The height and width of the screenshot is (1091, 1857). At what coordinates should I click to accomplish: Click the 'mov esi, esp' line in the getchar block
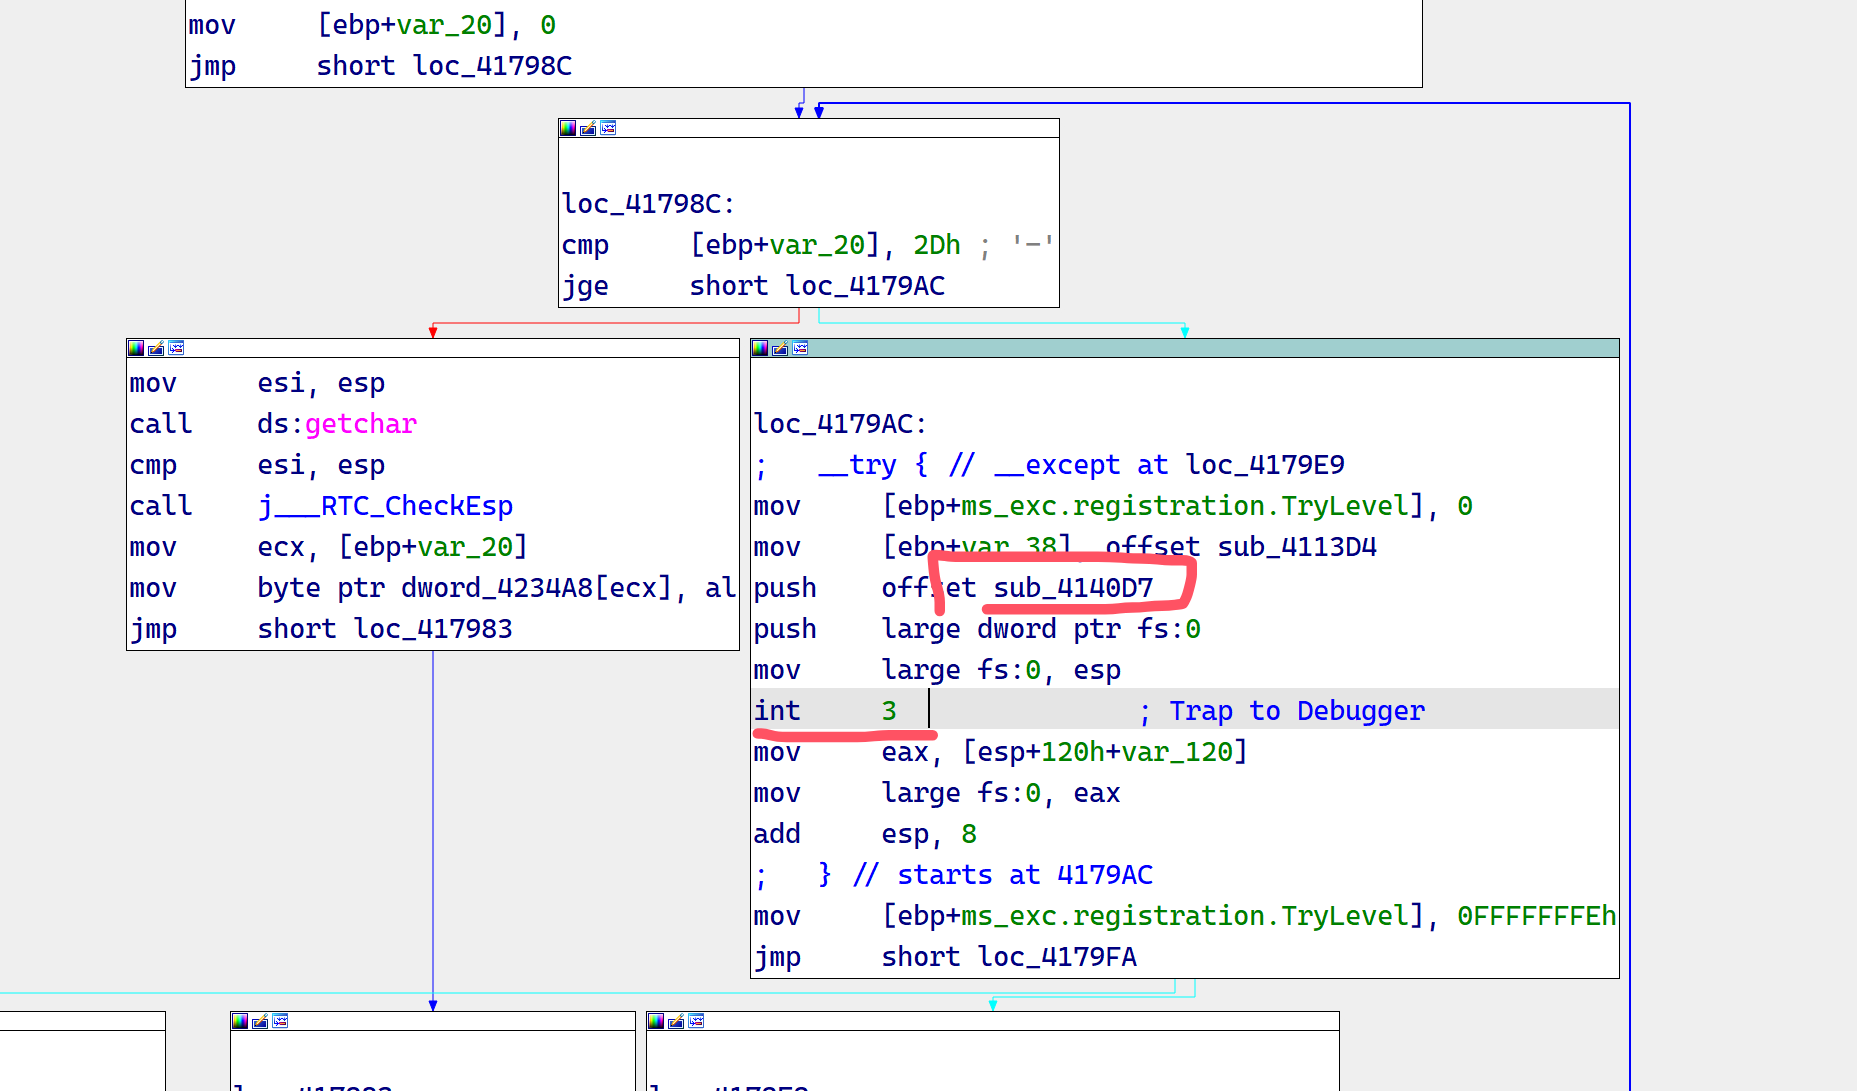coord(257,383)
